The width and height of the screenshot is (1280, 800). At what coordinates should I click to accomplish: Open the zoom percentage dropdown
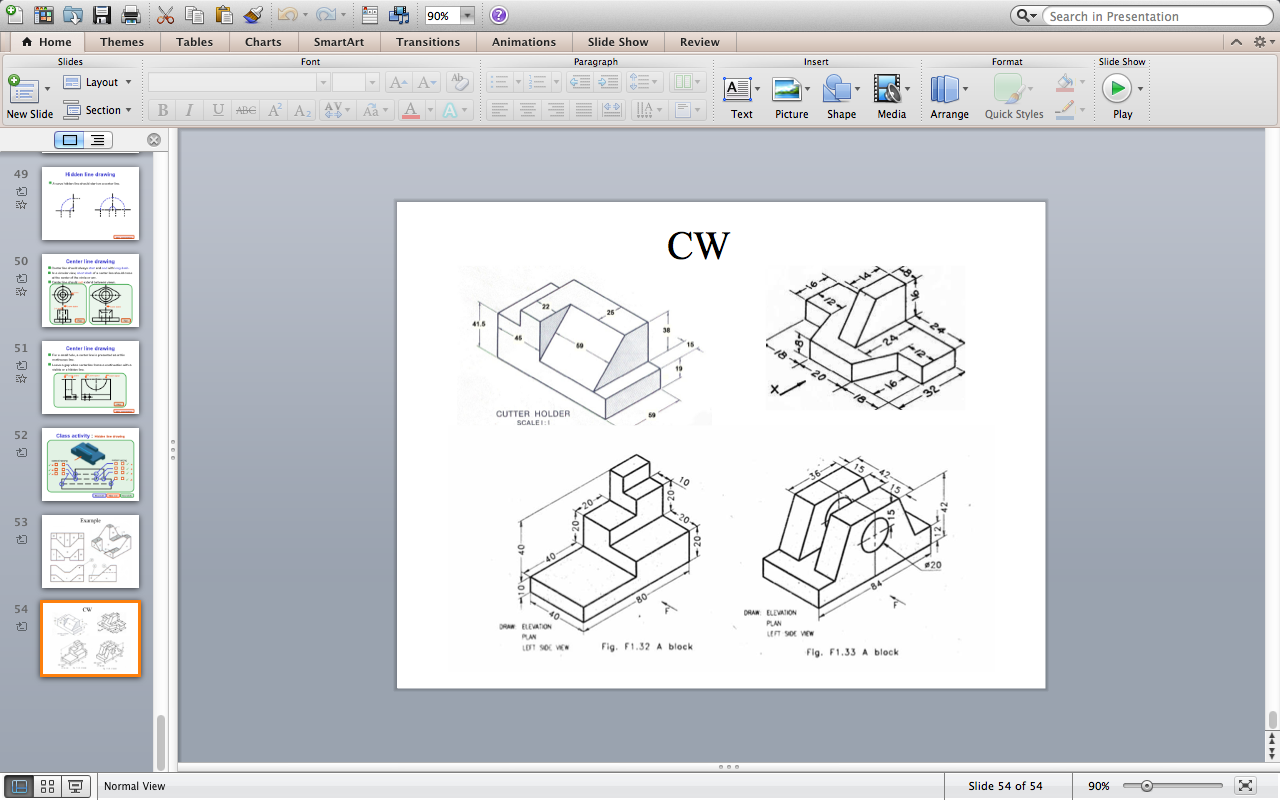[x=467, y=16]
